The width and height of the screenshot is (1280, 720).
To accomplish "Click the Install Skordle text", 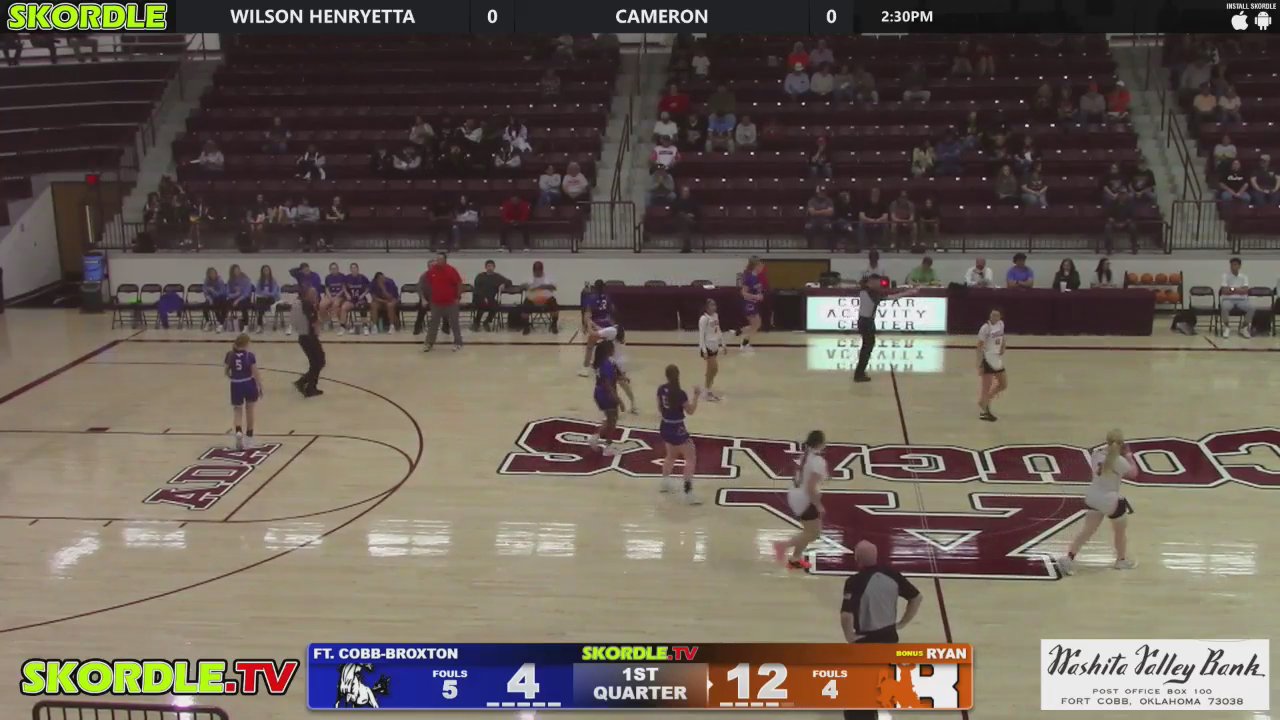I will coord(1251,6).
